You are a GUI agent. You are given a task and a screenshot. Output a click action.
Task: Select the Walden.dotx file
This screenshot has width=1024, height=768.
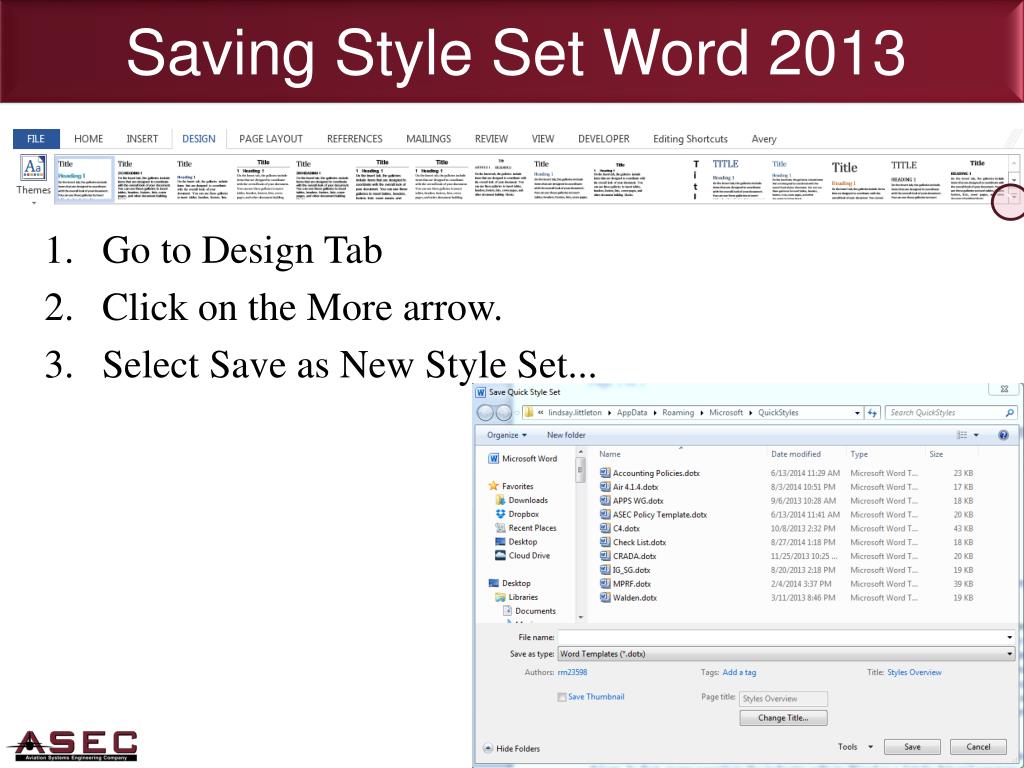tap(628, 598)
